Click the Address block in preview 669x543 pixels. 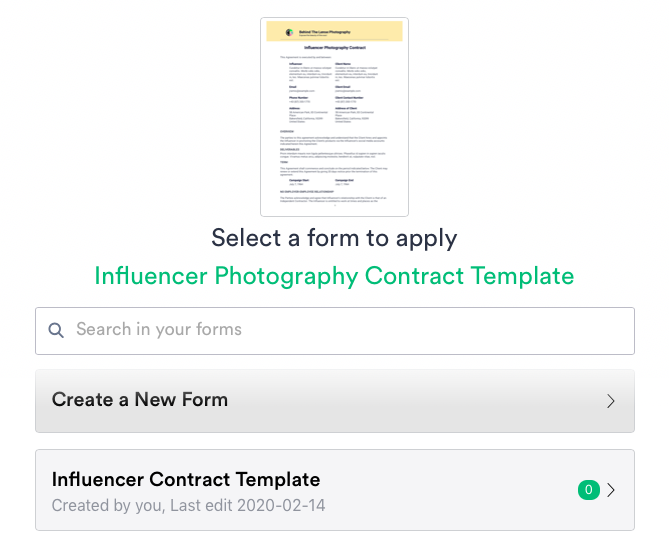pyautogui.click(x=296, y=115)
